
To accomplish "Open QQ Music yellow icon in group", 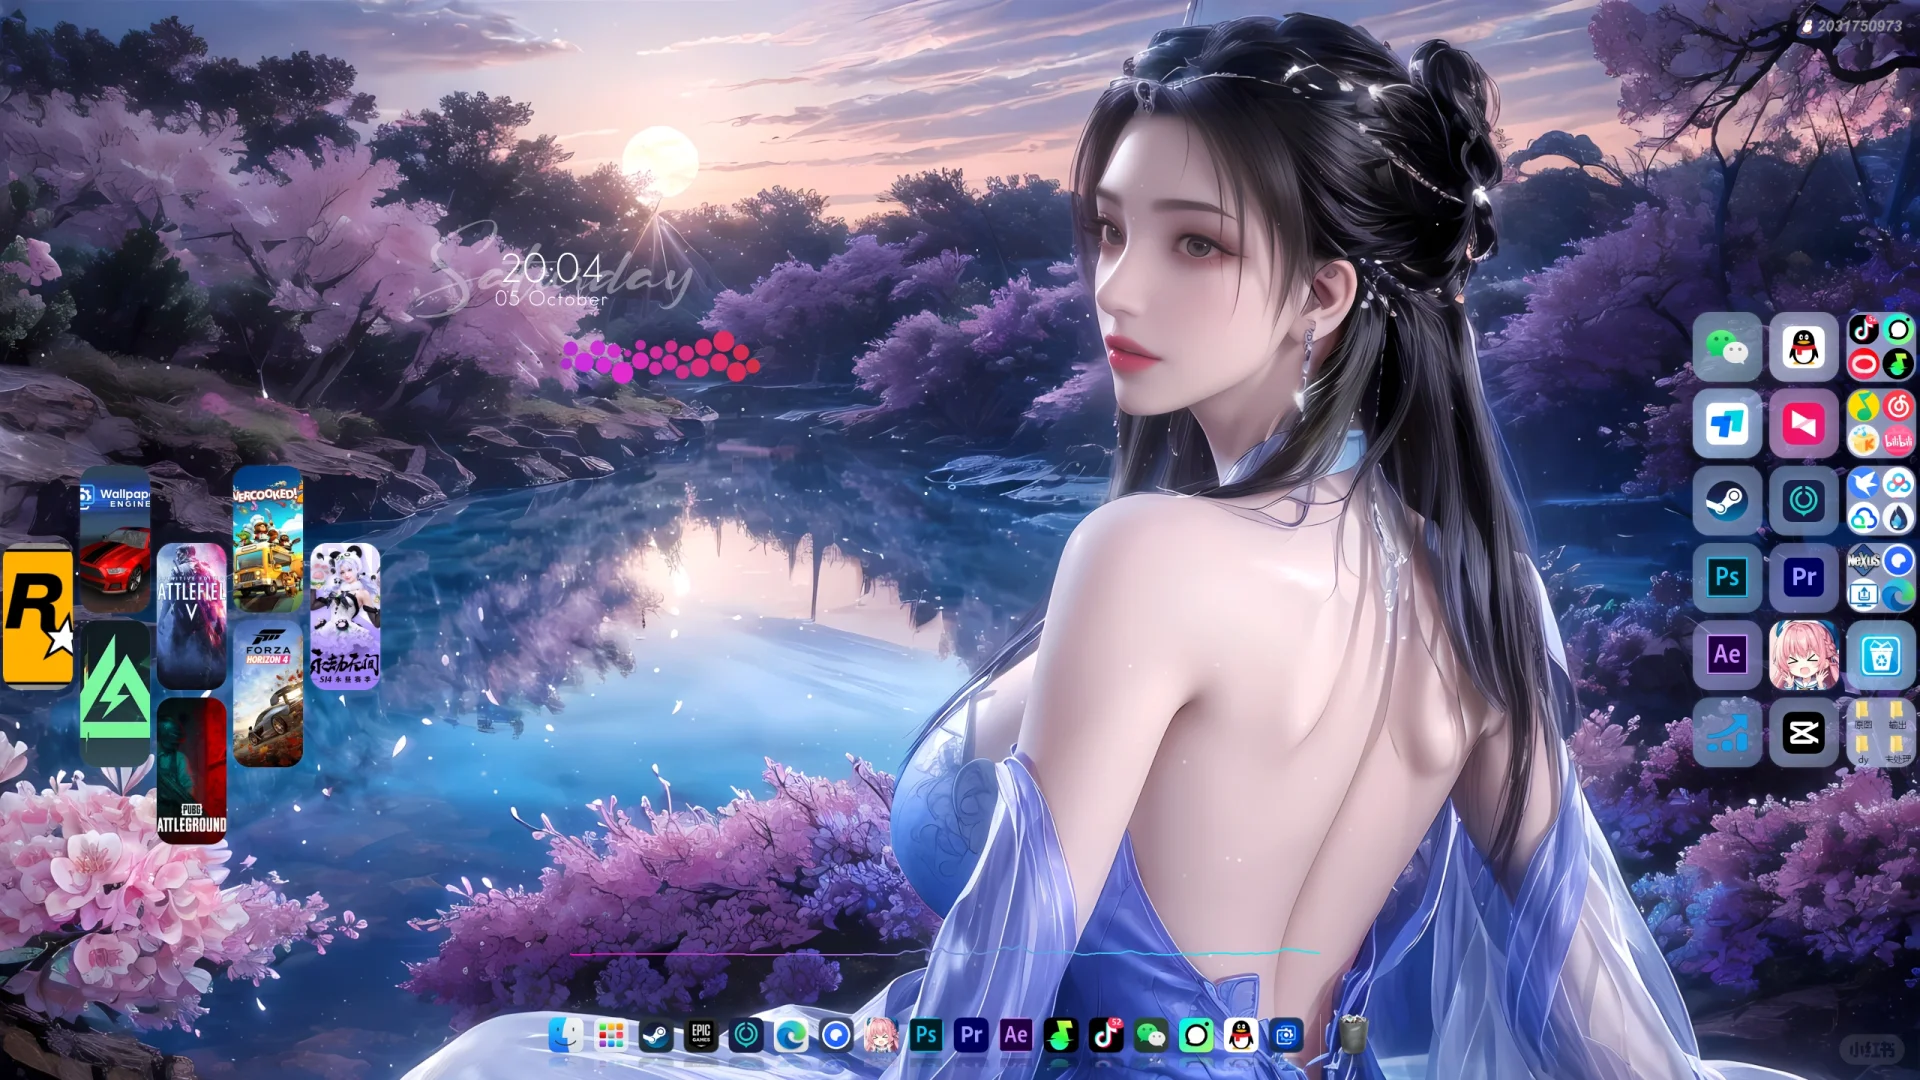I will coord(1864,406).
